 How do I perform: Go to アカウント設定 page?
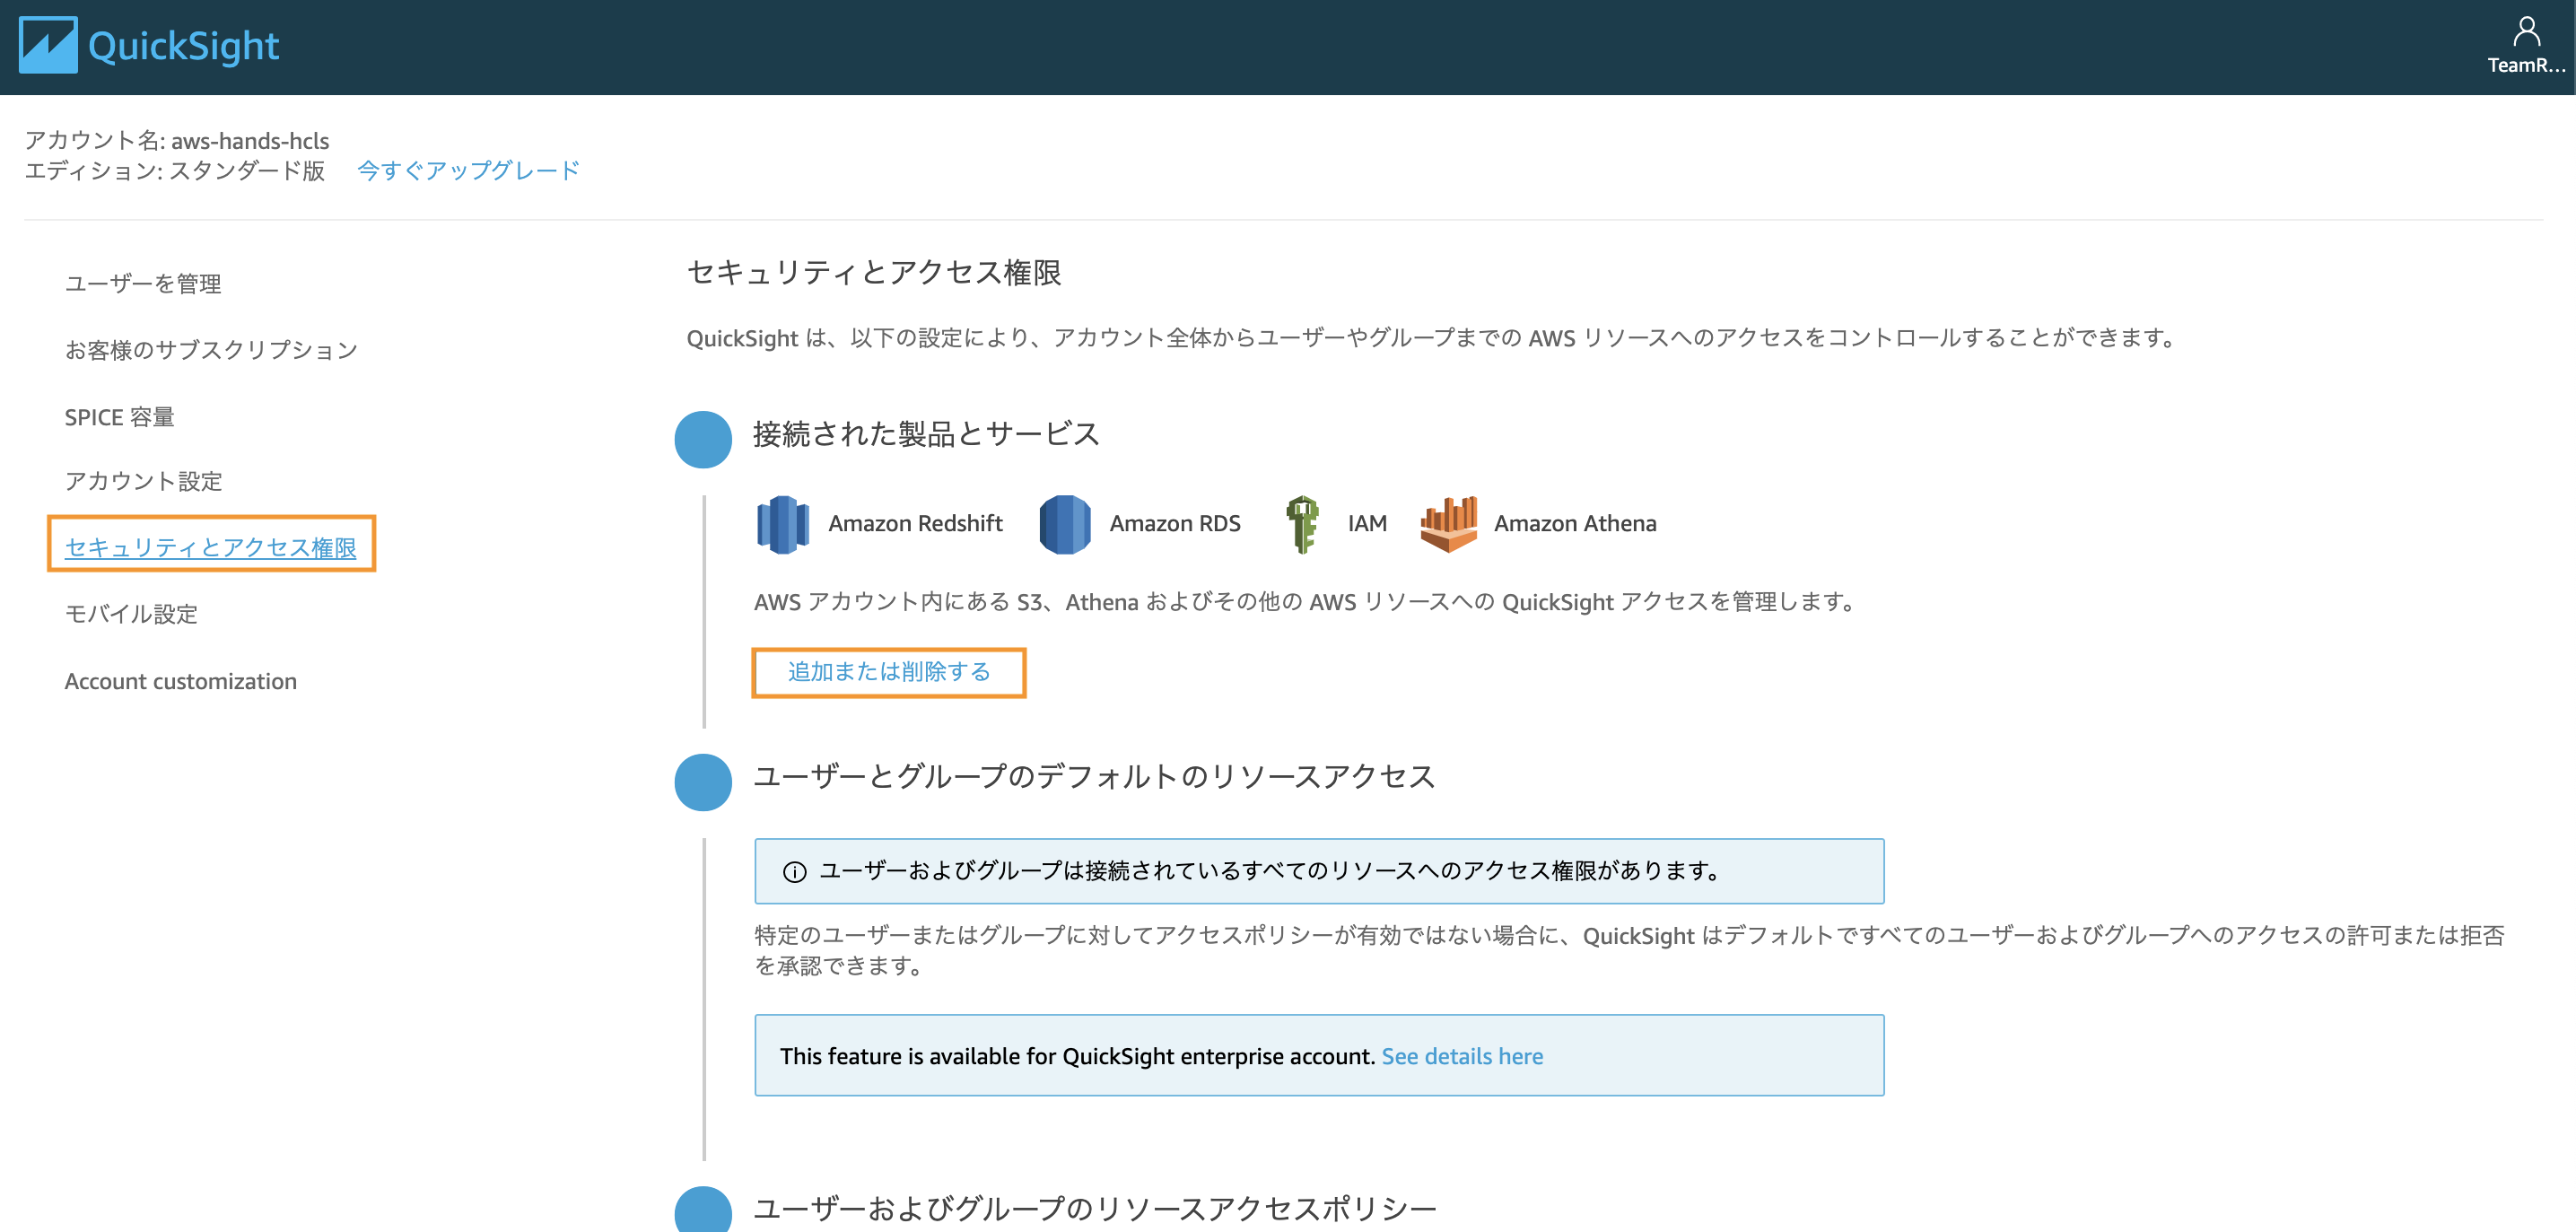pos(143,481)
